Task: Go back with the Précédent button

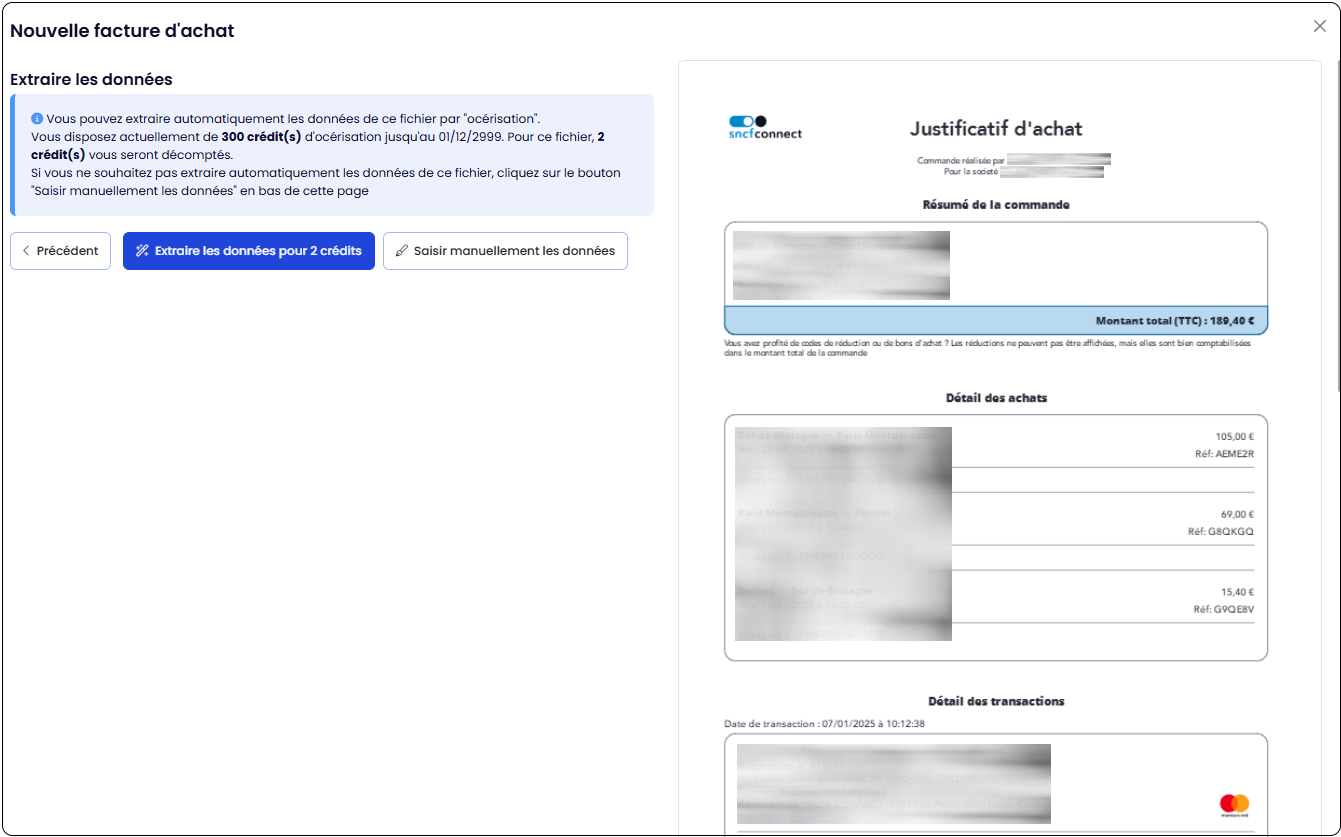Action: [x=60, y=251]
